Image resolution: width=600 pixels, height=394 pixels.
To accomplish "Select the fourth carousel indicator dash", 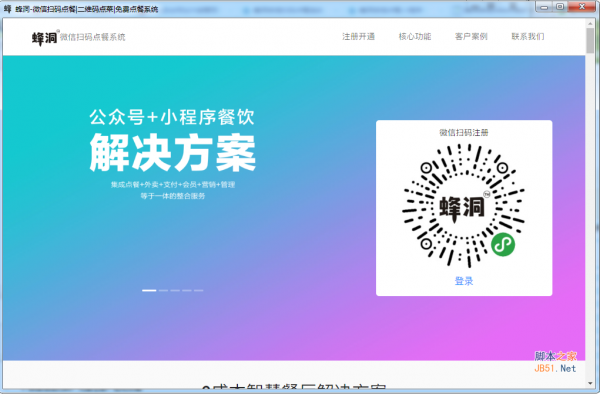I will click(187, 290).
